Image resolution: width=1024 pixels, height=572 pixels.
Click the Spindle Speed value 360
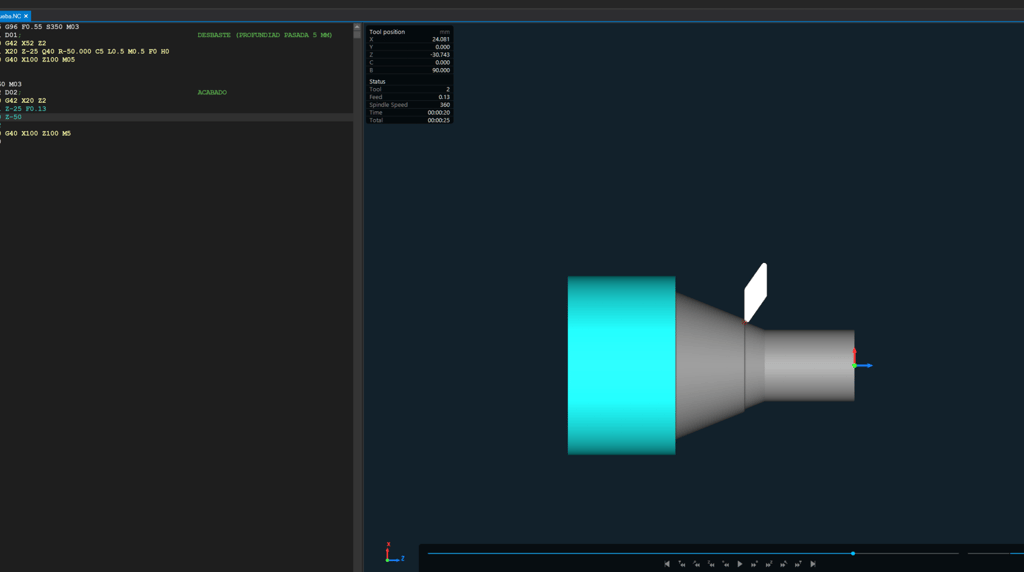(x=445, y=105)
